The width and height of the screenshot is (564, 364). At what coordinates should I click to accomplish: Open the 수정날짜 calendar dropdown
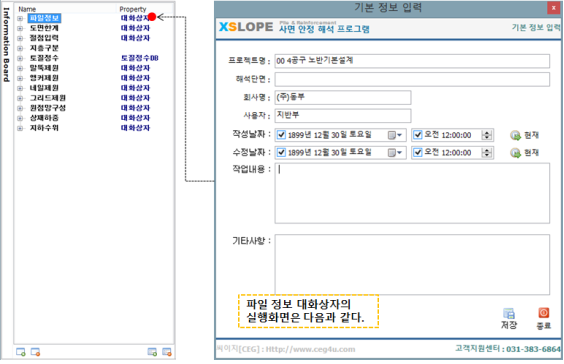395,153
